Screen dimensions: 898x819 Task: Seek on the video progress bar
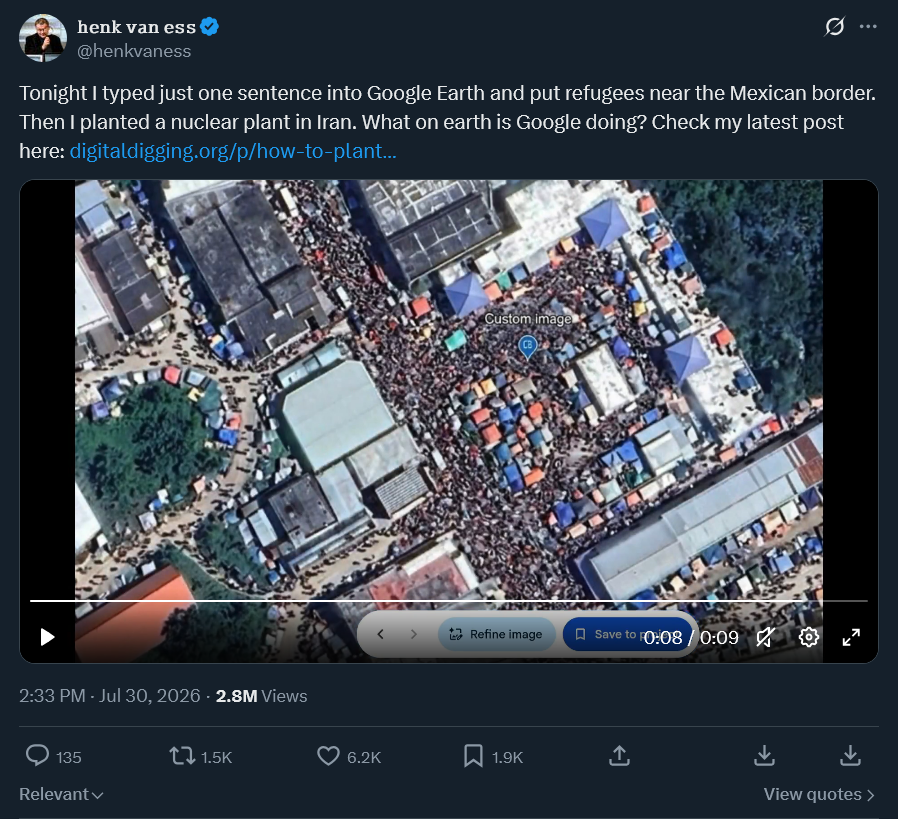click(x=448, y=601)
